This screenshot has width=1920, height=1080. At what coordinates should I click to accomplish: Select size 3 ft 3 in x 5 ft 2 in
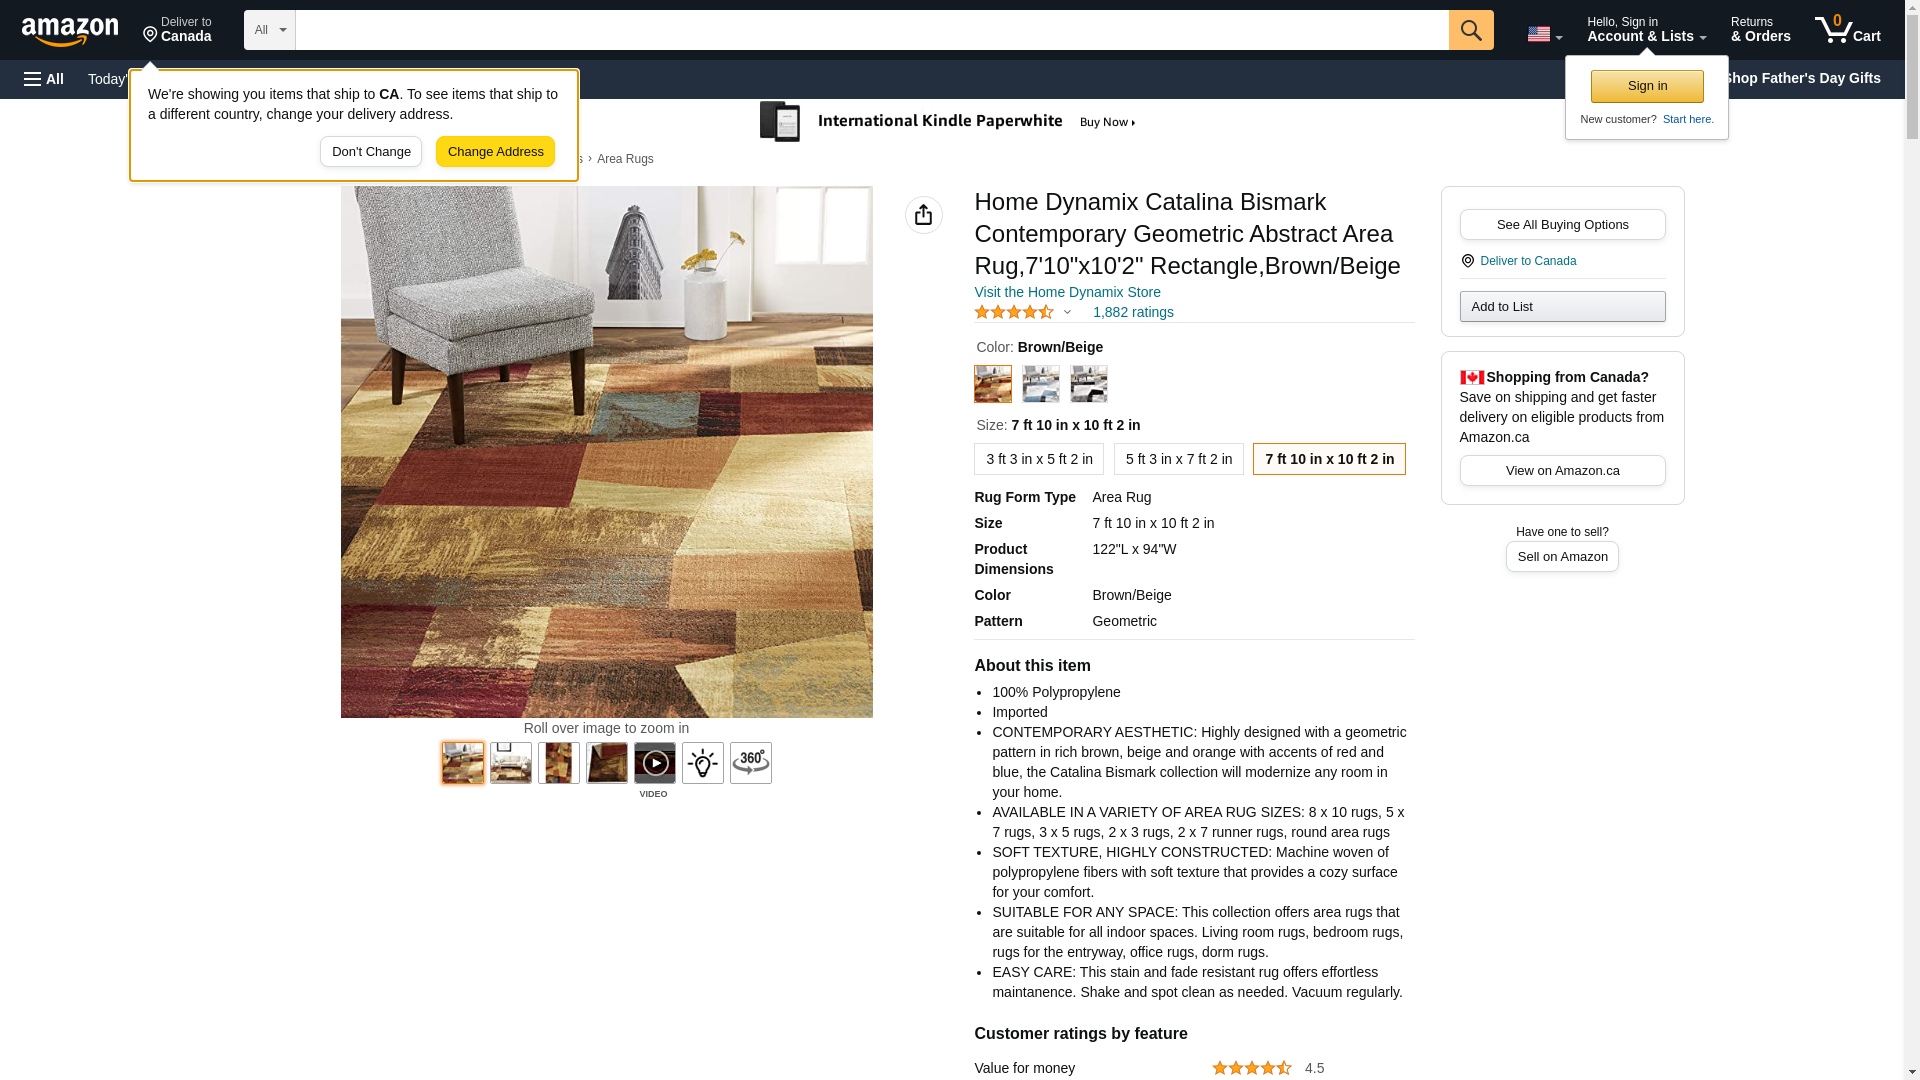pyautogui.click(x=1039, y=459)
